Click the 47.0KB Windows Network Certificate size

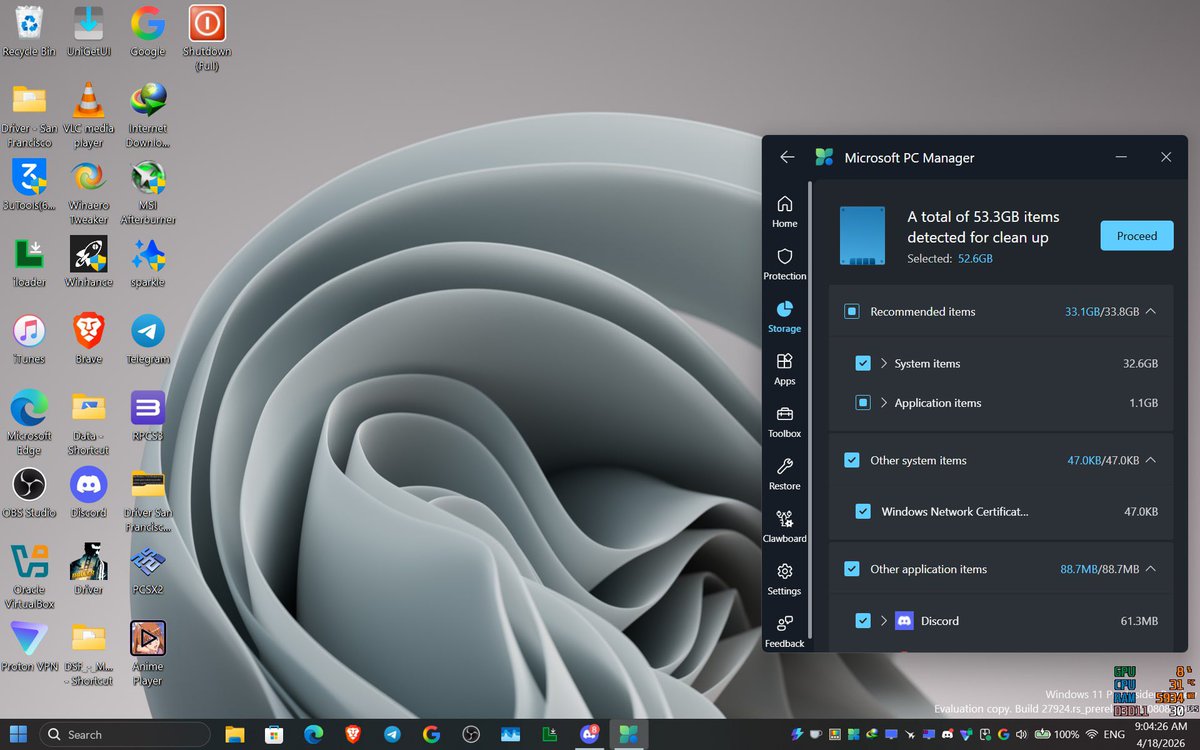pos(1142,512)
